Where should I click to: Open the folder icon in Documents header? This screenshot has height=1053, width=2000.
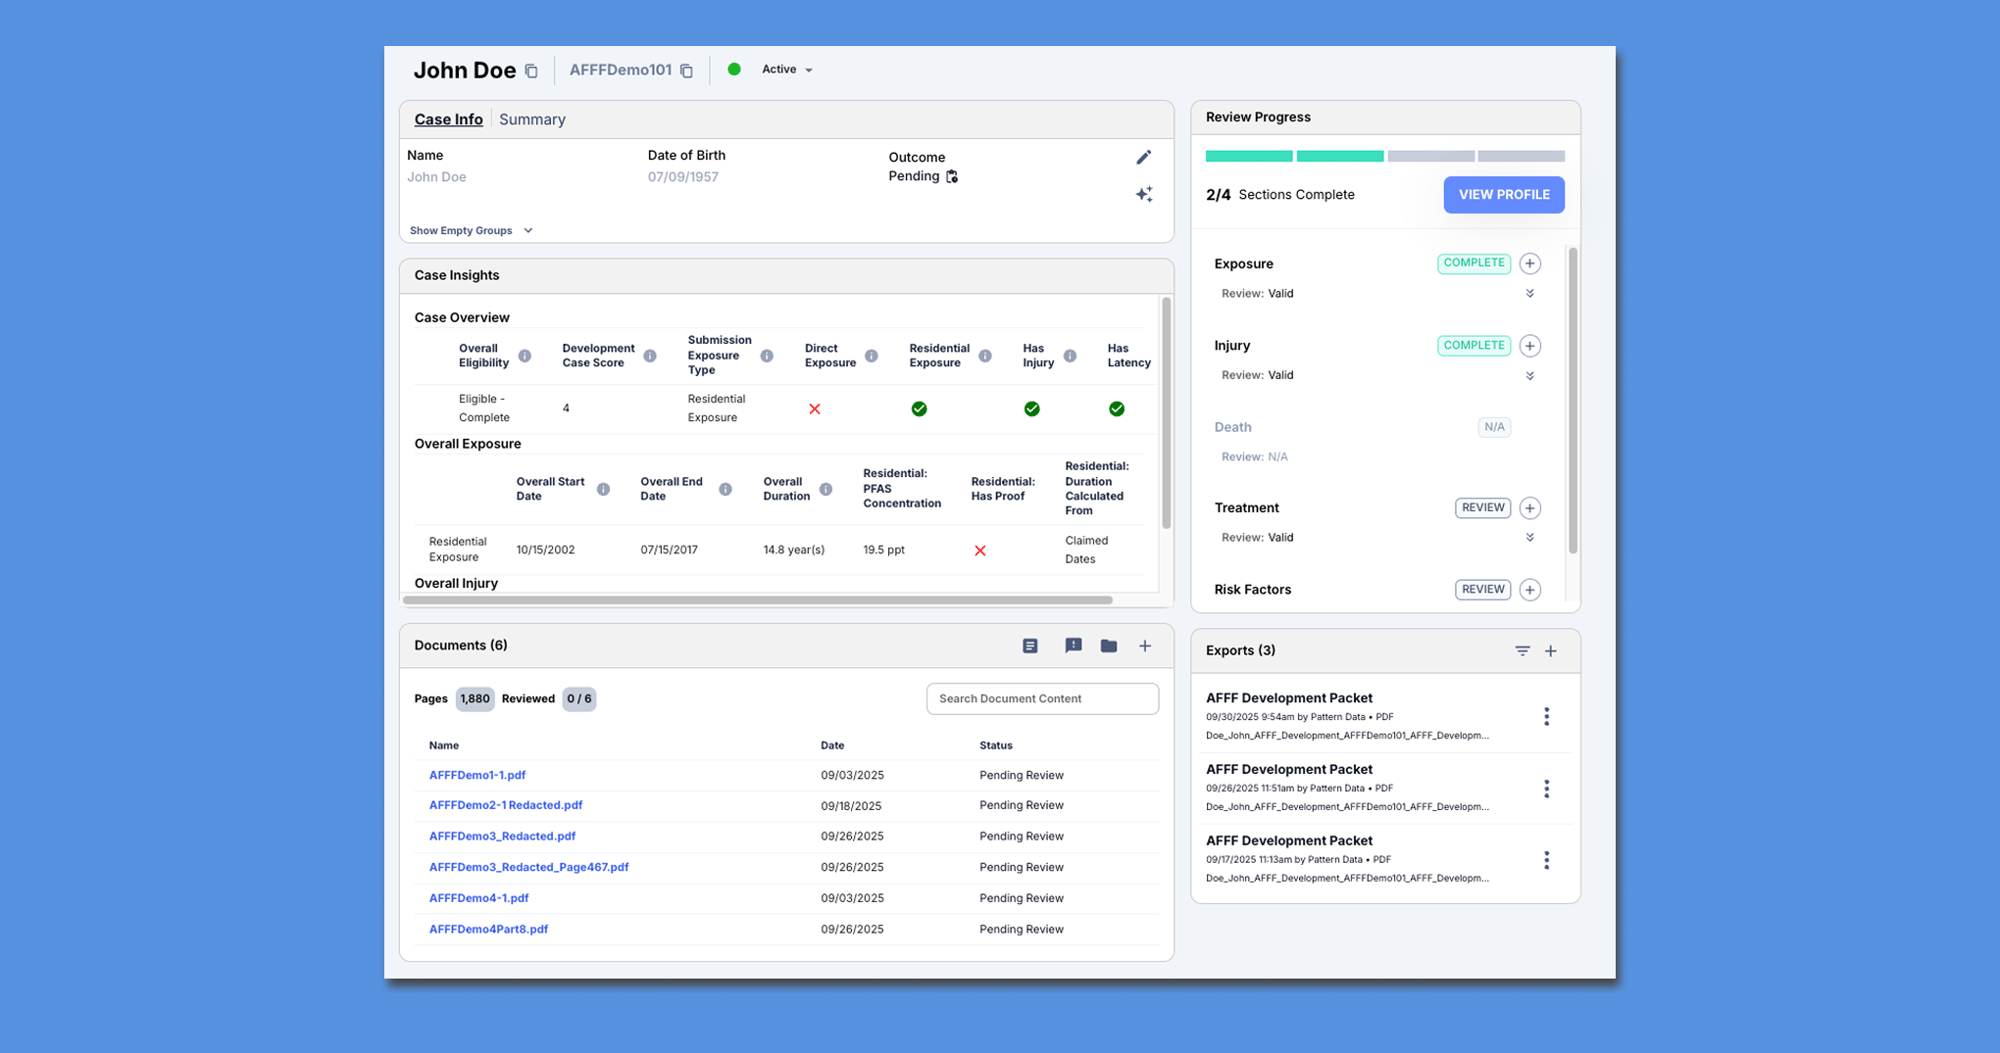[x=1109, y=646]
